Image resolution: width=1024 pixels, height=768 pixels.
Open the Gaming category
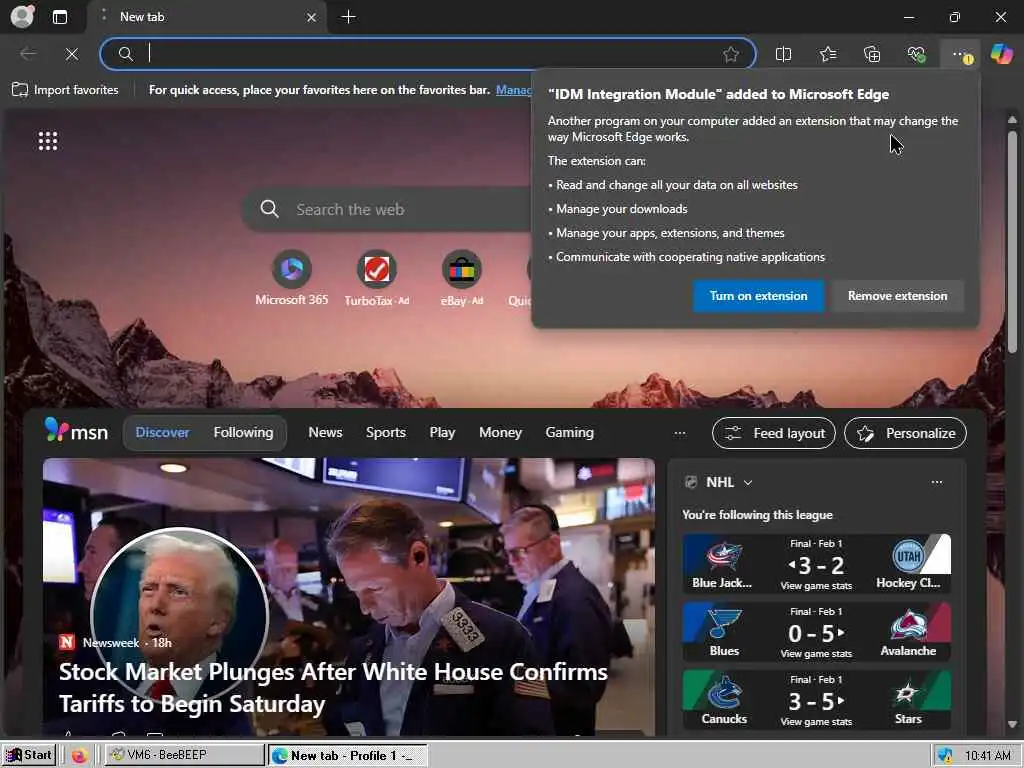[x=569, y=432]
